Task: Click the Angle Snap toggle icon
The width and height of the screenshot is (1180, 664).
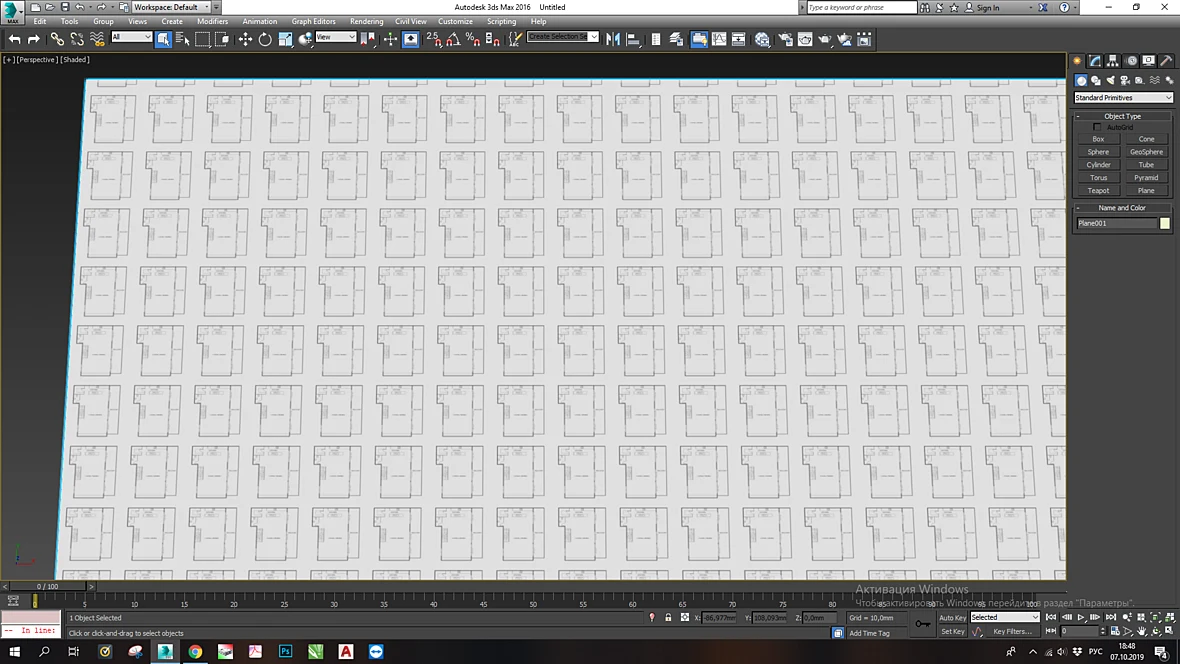Action: tap(453, 39)
